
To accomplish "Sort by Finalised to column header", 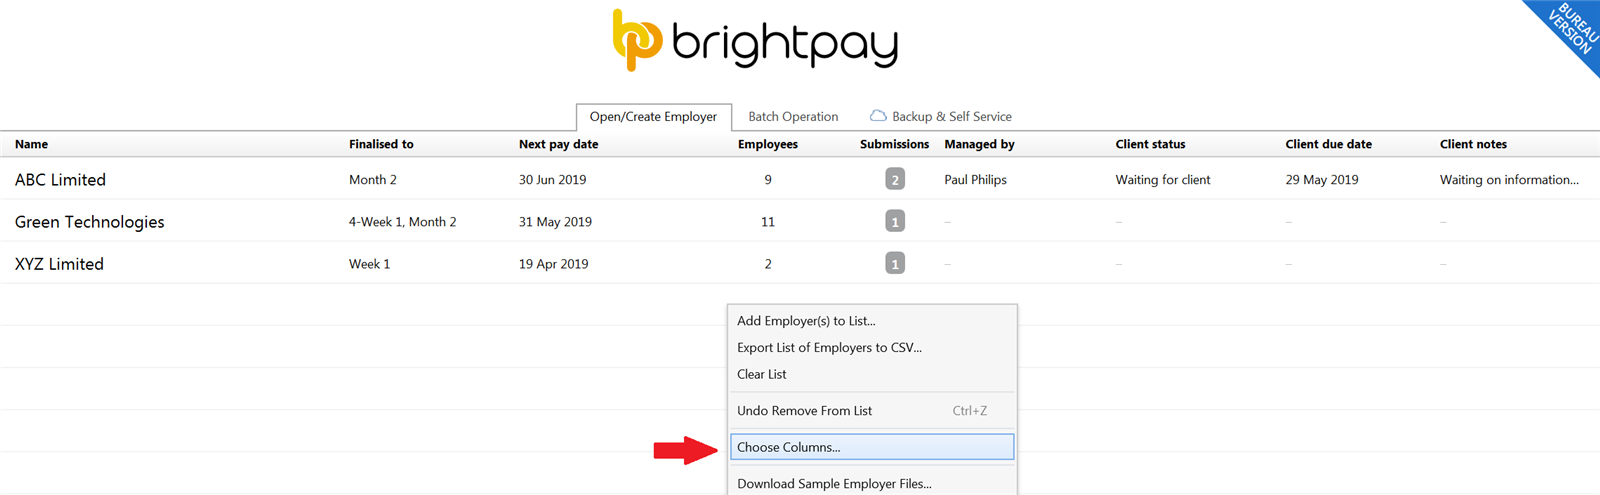I will tap(381, 144).
